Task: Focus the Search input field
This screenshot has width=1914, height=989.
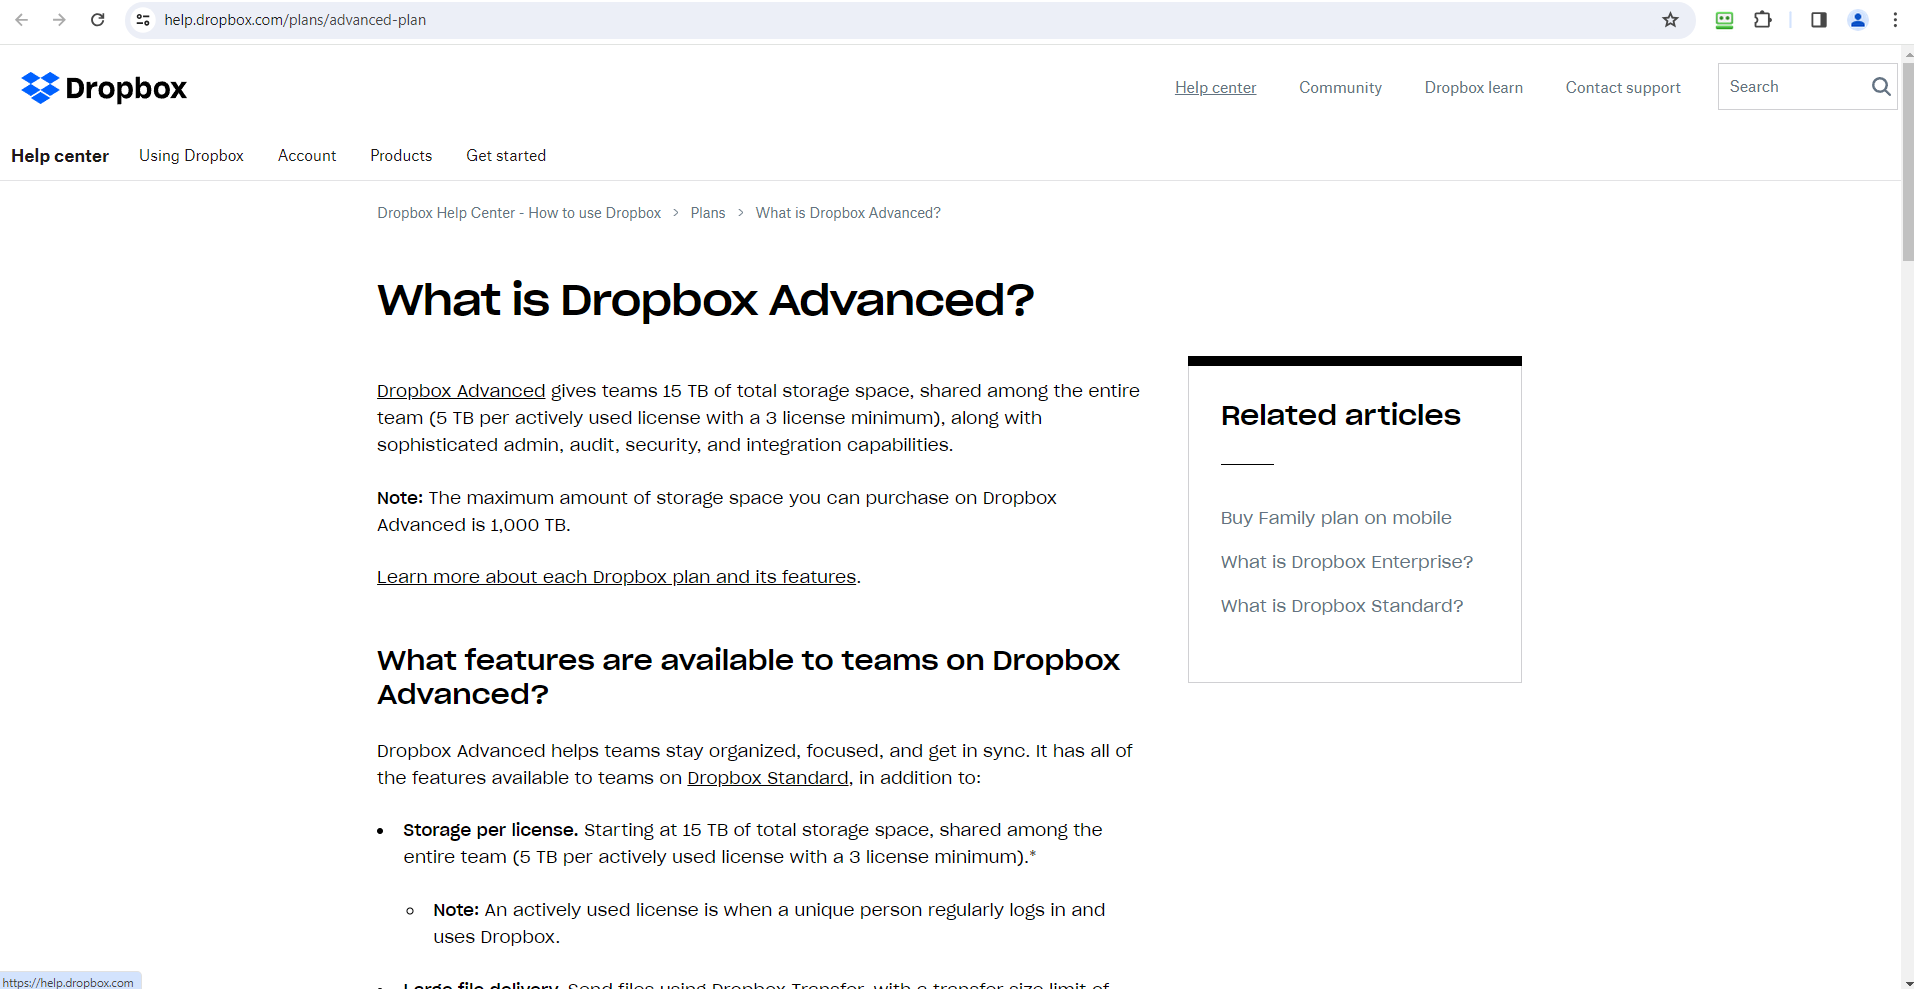Action: (1790, 87)
